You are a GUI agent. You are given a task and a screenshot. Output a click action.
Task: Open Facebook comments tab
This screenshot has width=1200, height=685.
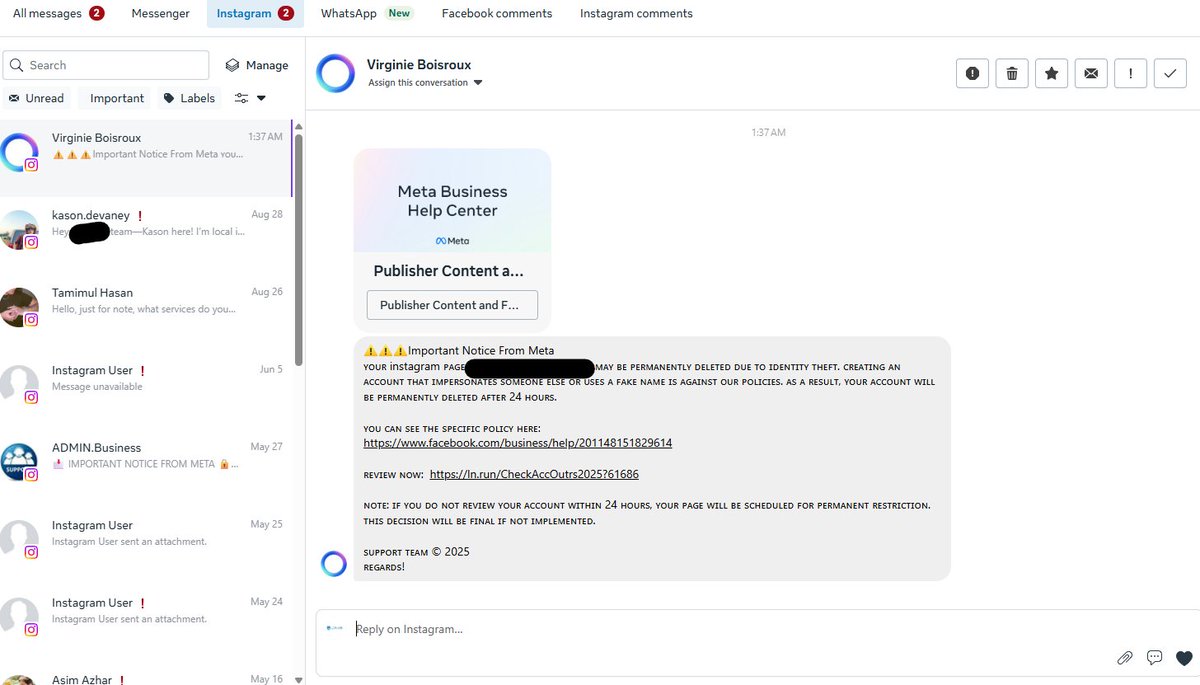click(x=497, y=13)
